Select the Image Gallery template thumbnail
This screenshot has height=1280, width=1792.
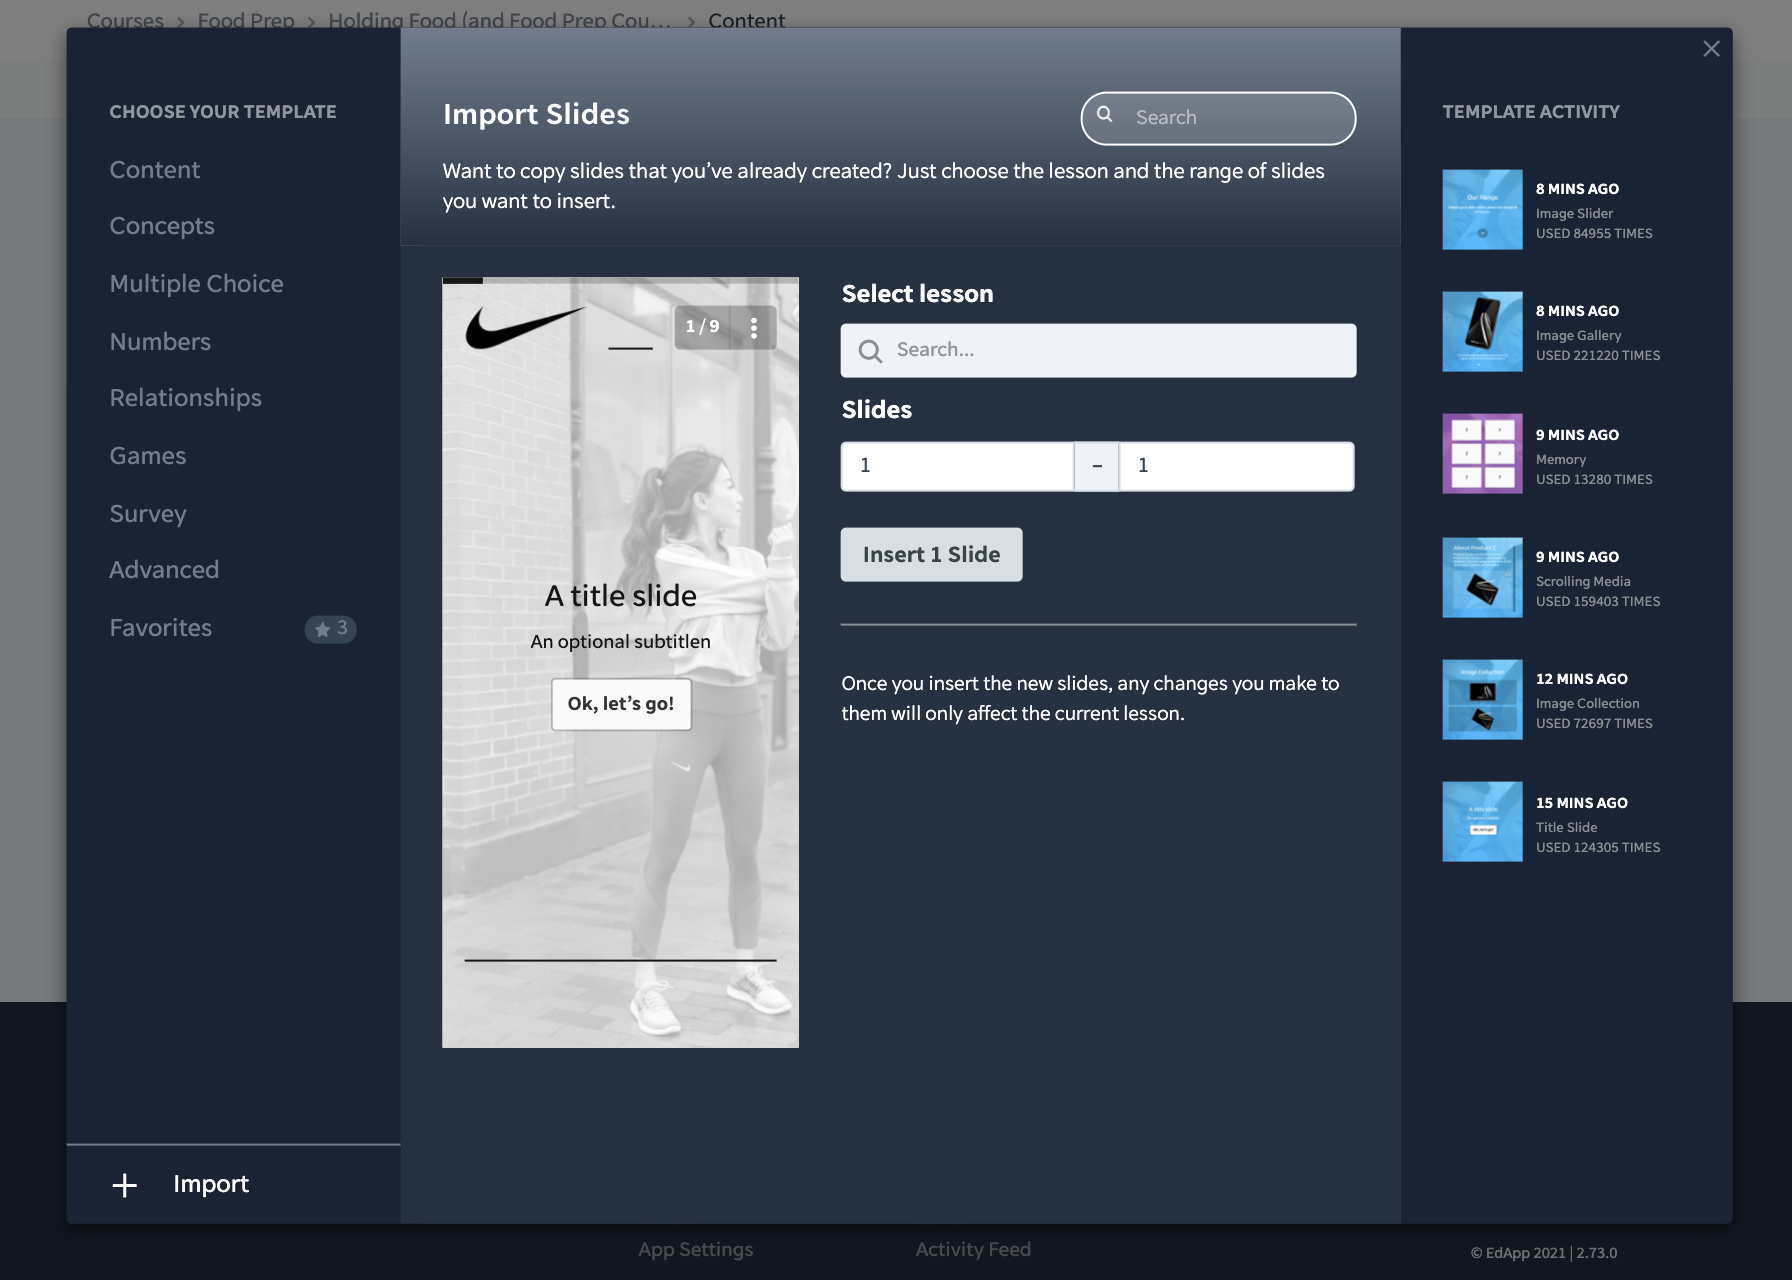point(1482,332)
